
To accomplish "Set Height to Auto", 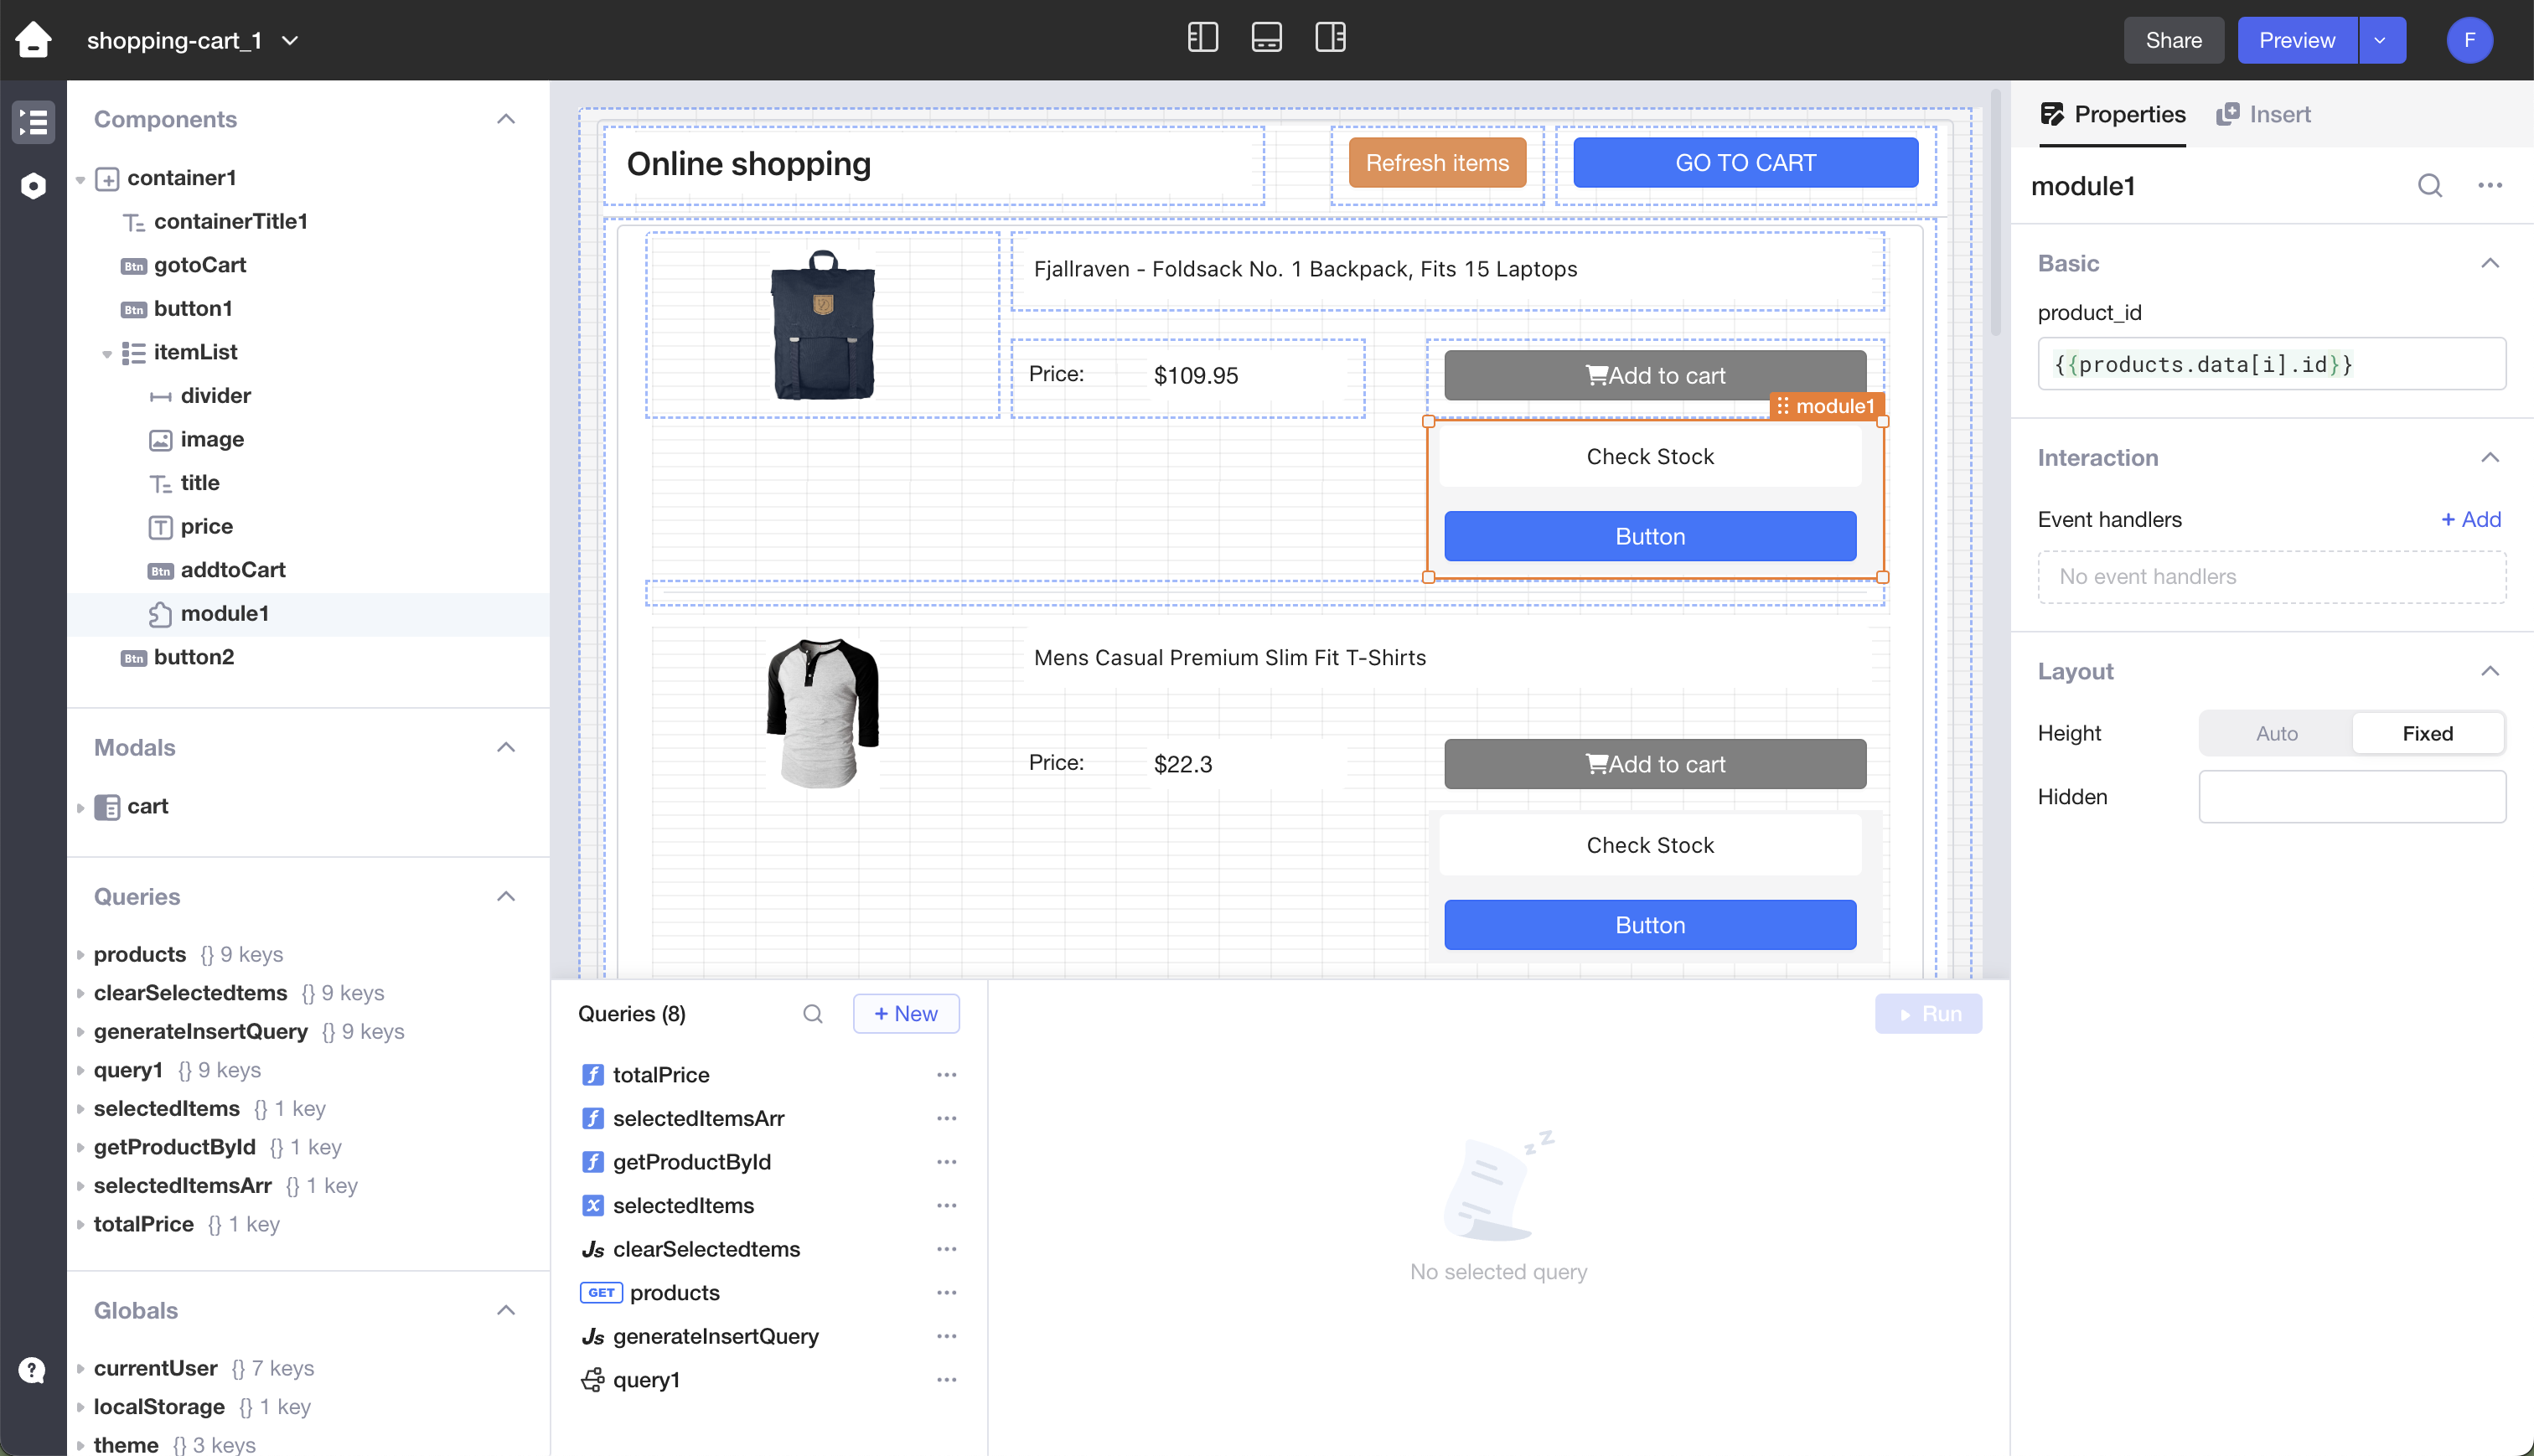I will pos(2276,733).
